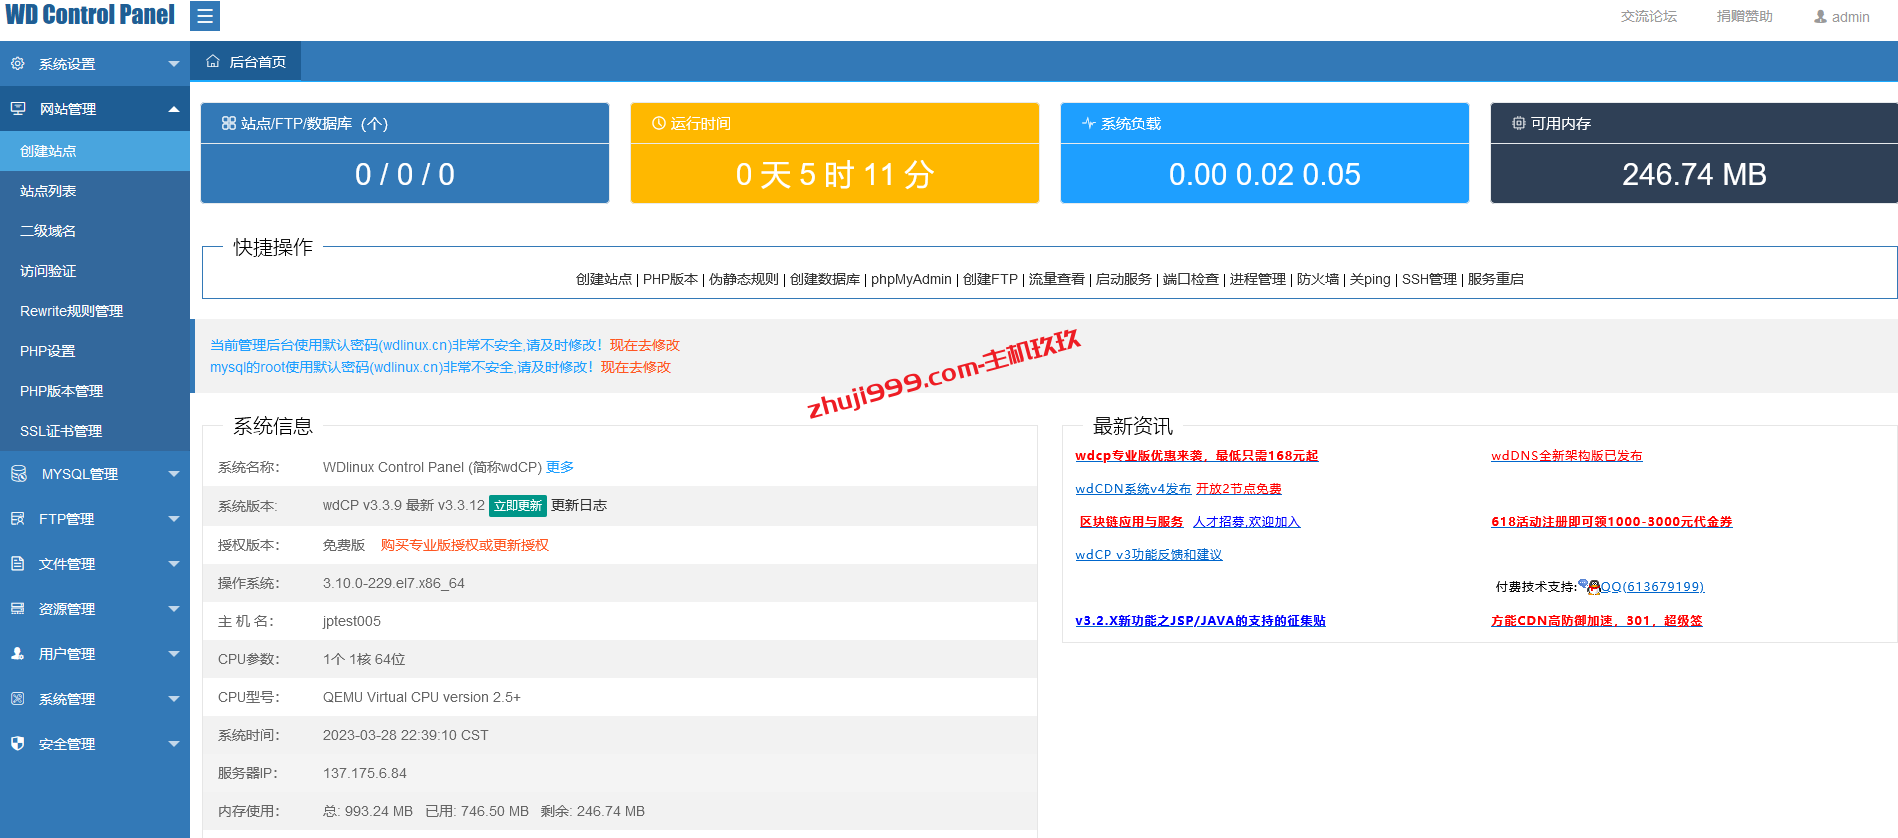Open the 更新日志 link
This screenshot has height=838, width=1898.
coord(579,505)
